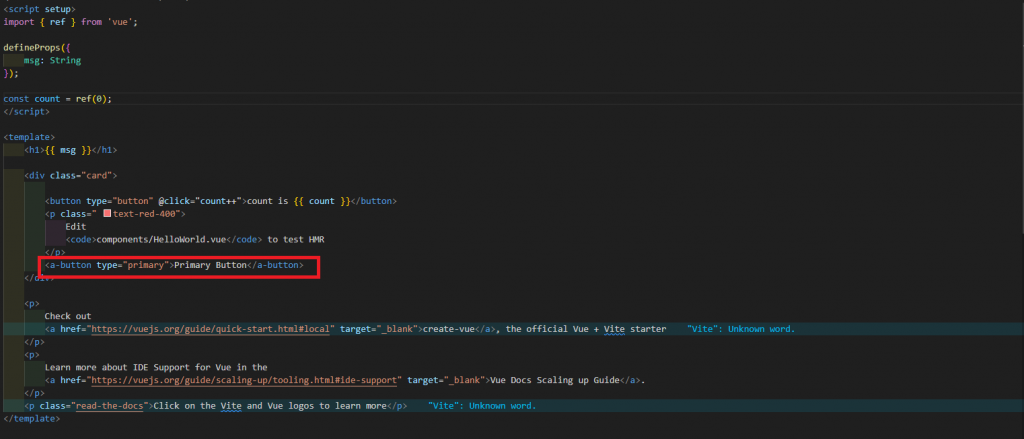
Task: Click components/HelloWorld.vue code text
Action: [x=161, y=240]
